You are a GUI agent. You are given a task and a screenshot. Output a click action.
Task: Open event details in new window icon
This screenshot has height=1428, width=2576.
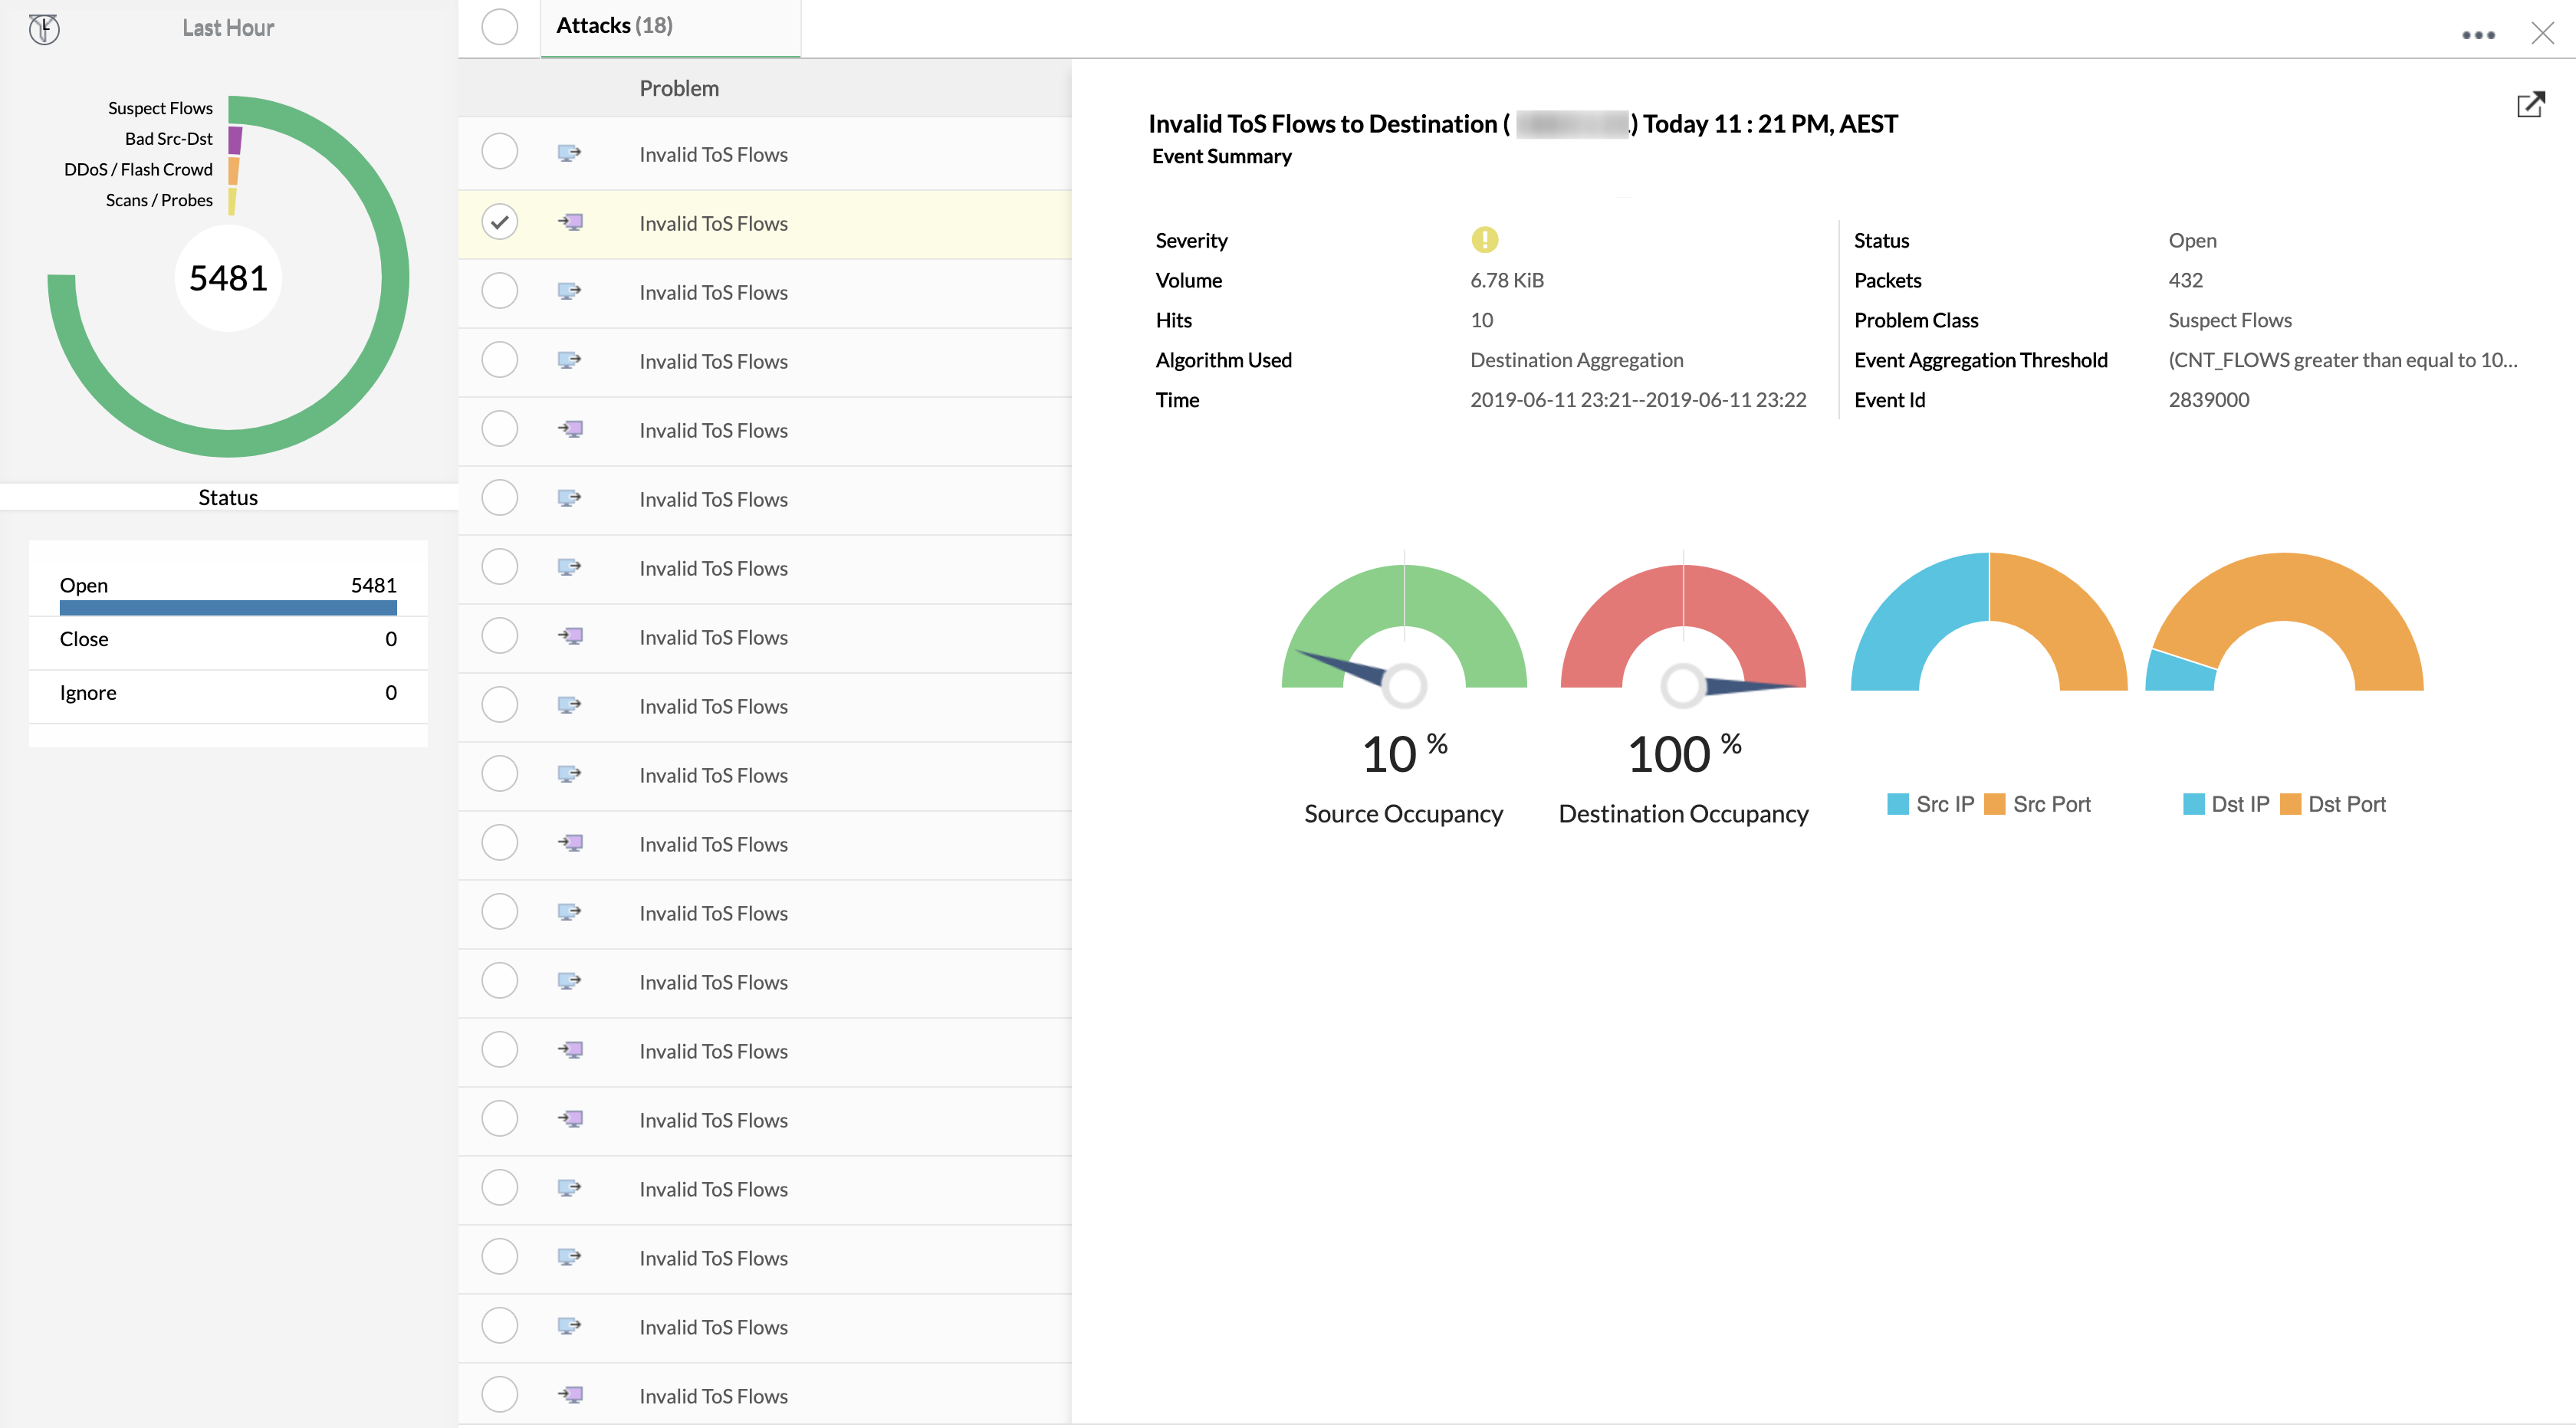2530,105
